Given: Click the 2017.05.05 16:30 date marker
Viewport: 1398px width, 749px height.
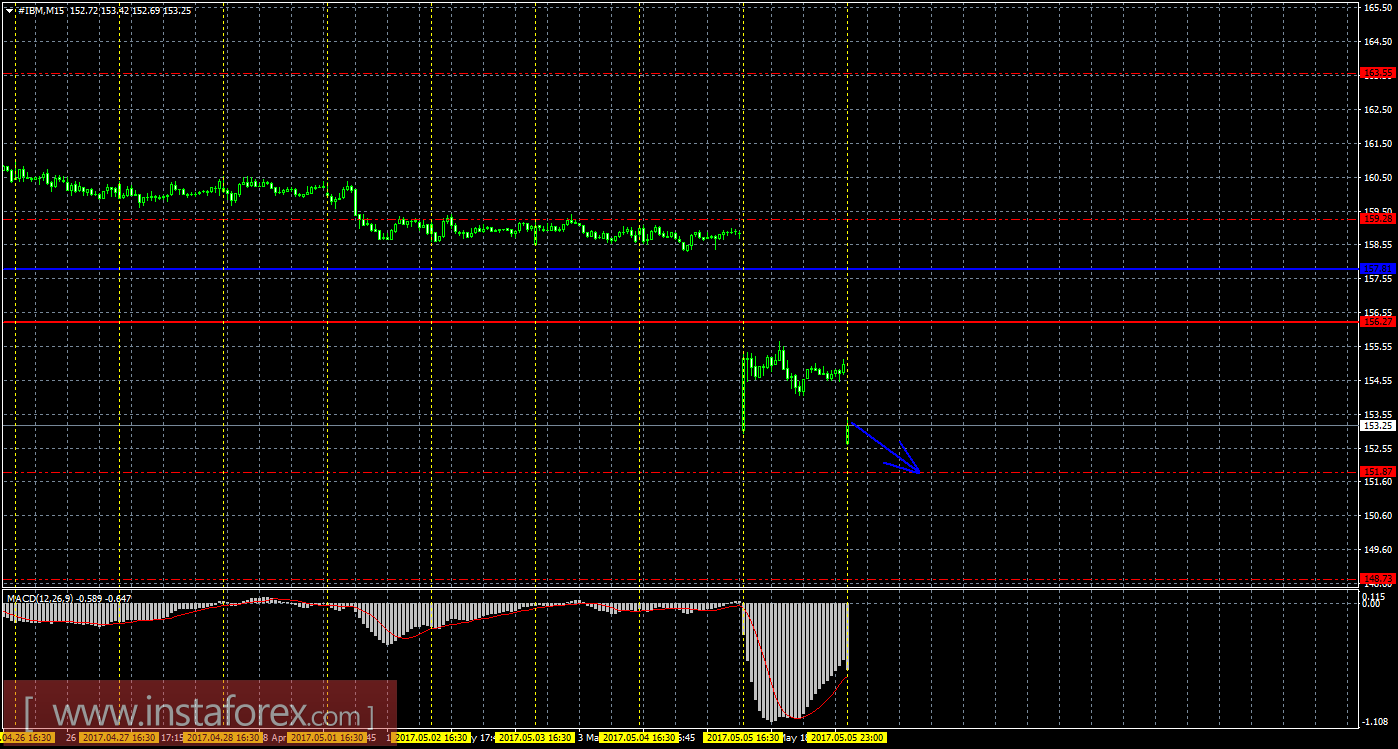Looking at the screenshot, I should pos(743,738).
